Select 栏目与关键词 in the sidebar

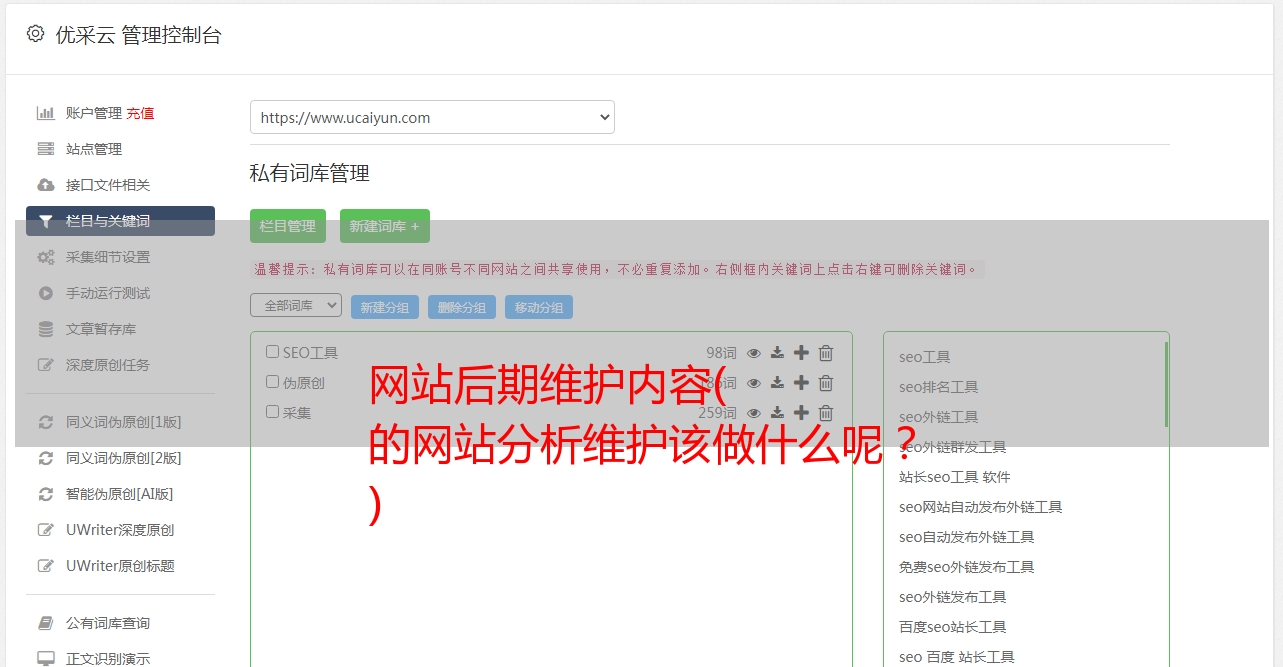point(120,221)
